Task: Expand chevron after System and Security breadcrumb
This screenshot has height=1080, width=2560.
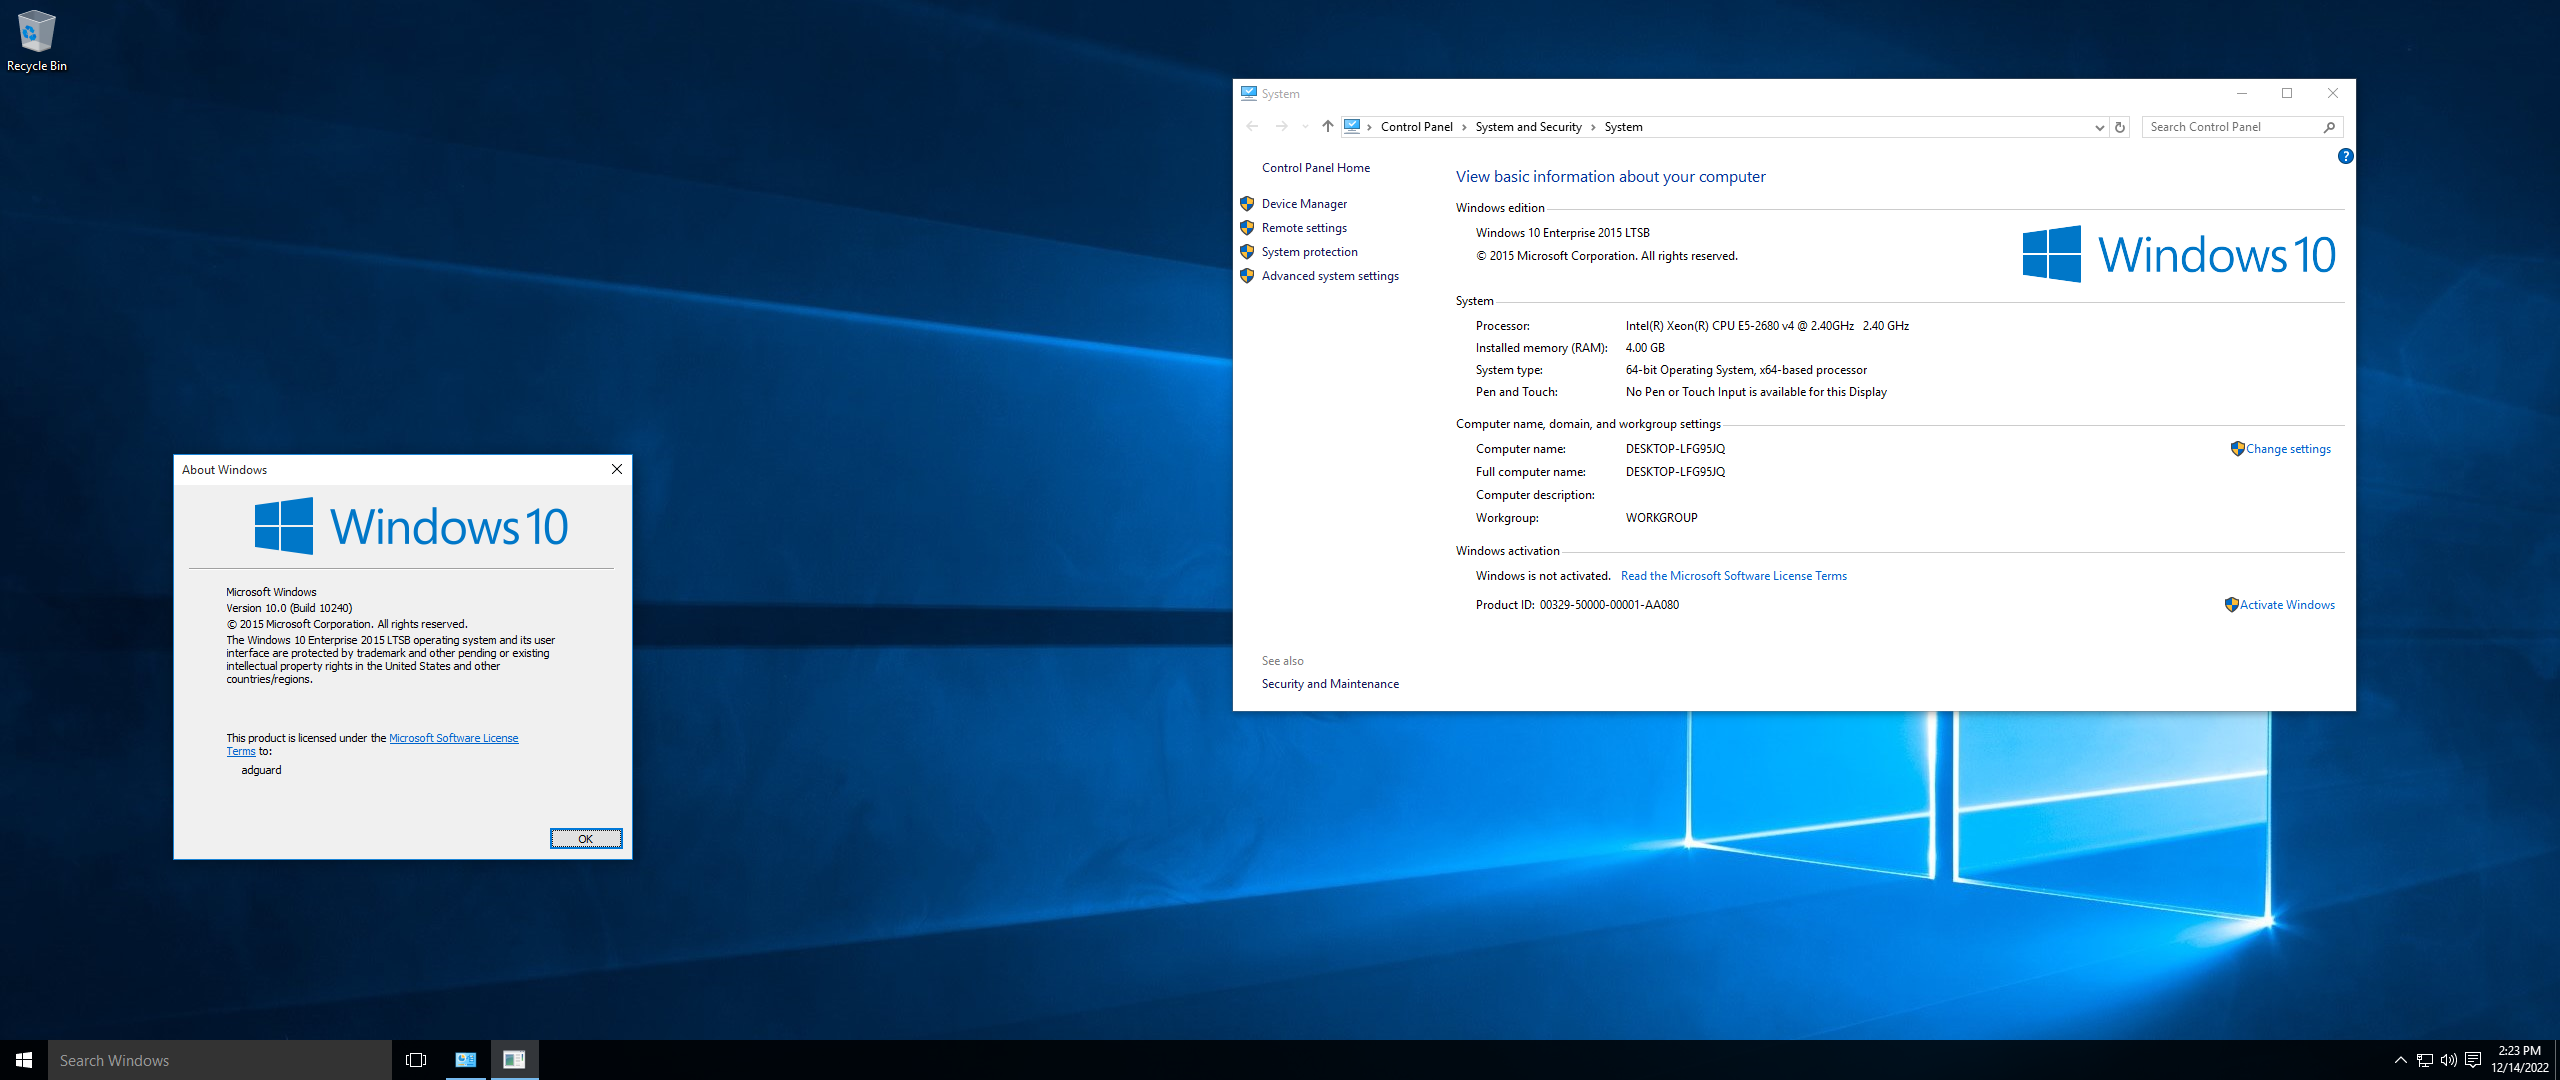Action: click(x=1593, y=127)
